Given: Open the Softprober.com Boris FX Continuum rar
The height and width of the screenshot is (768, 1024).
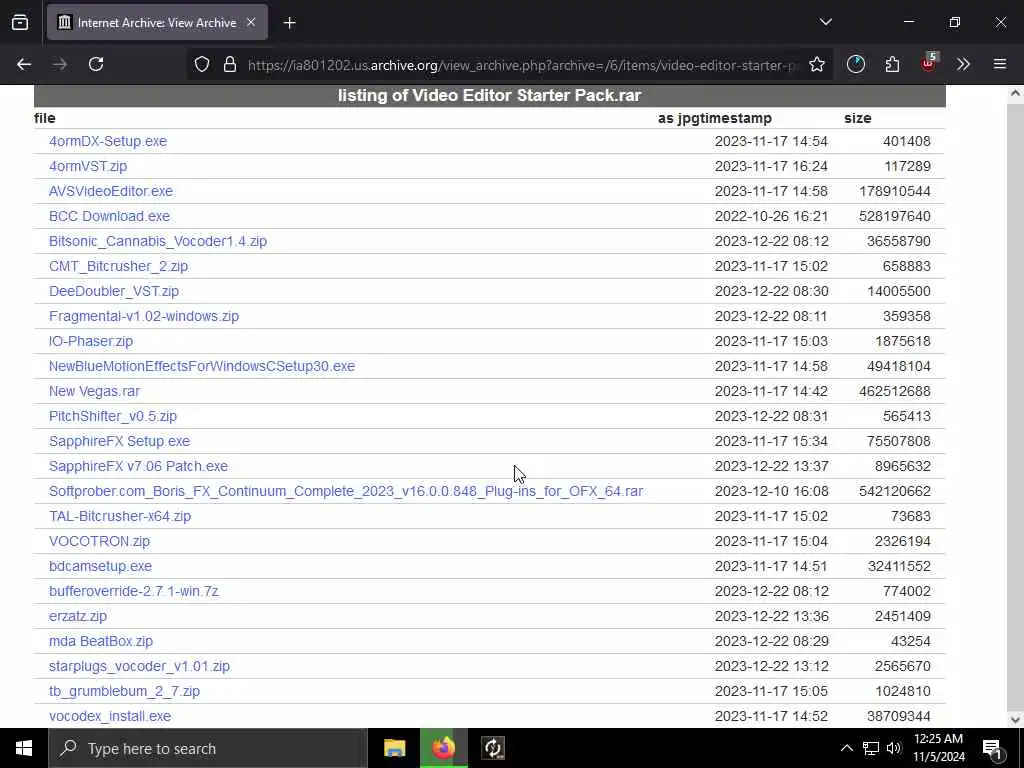Looking at the screenshot, I should click(x=346, y=491).
